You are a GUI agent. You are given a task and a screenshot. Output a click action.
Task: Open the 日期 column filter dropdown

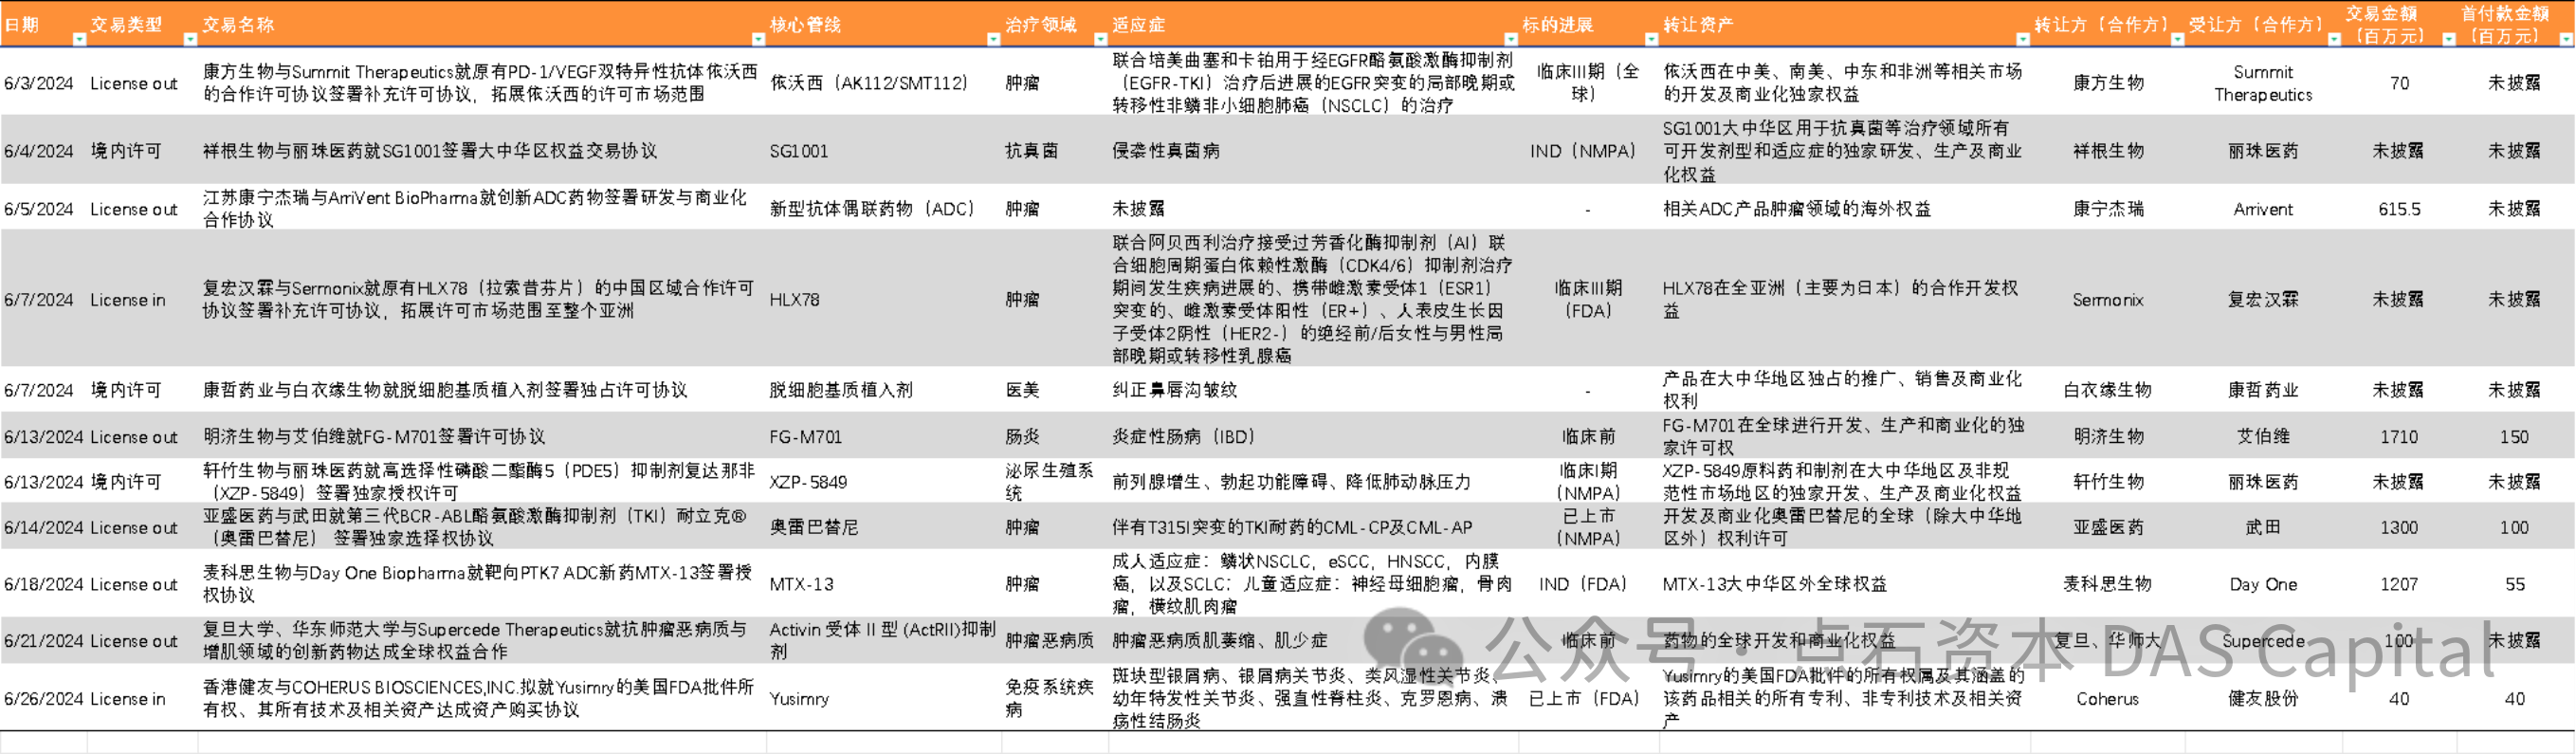click(79, 40)
